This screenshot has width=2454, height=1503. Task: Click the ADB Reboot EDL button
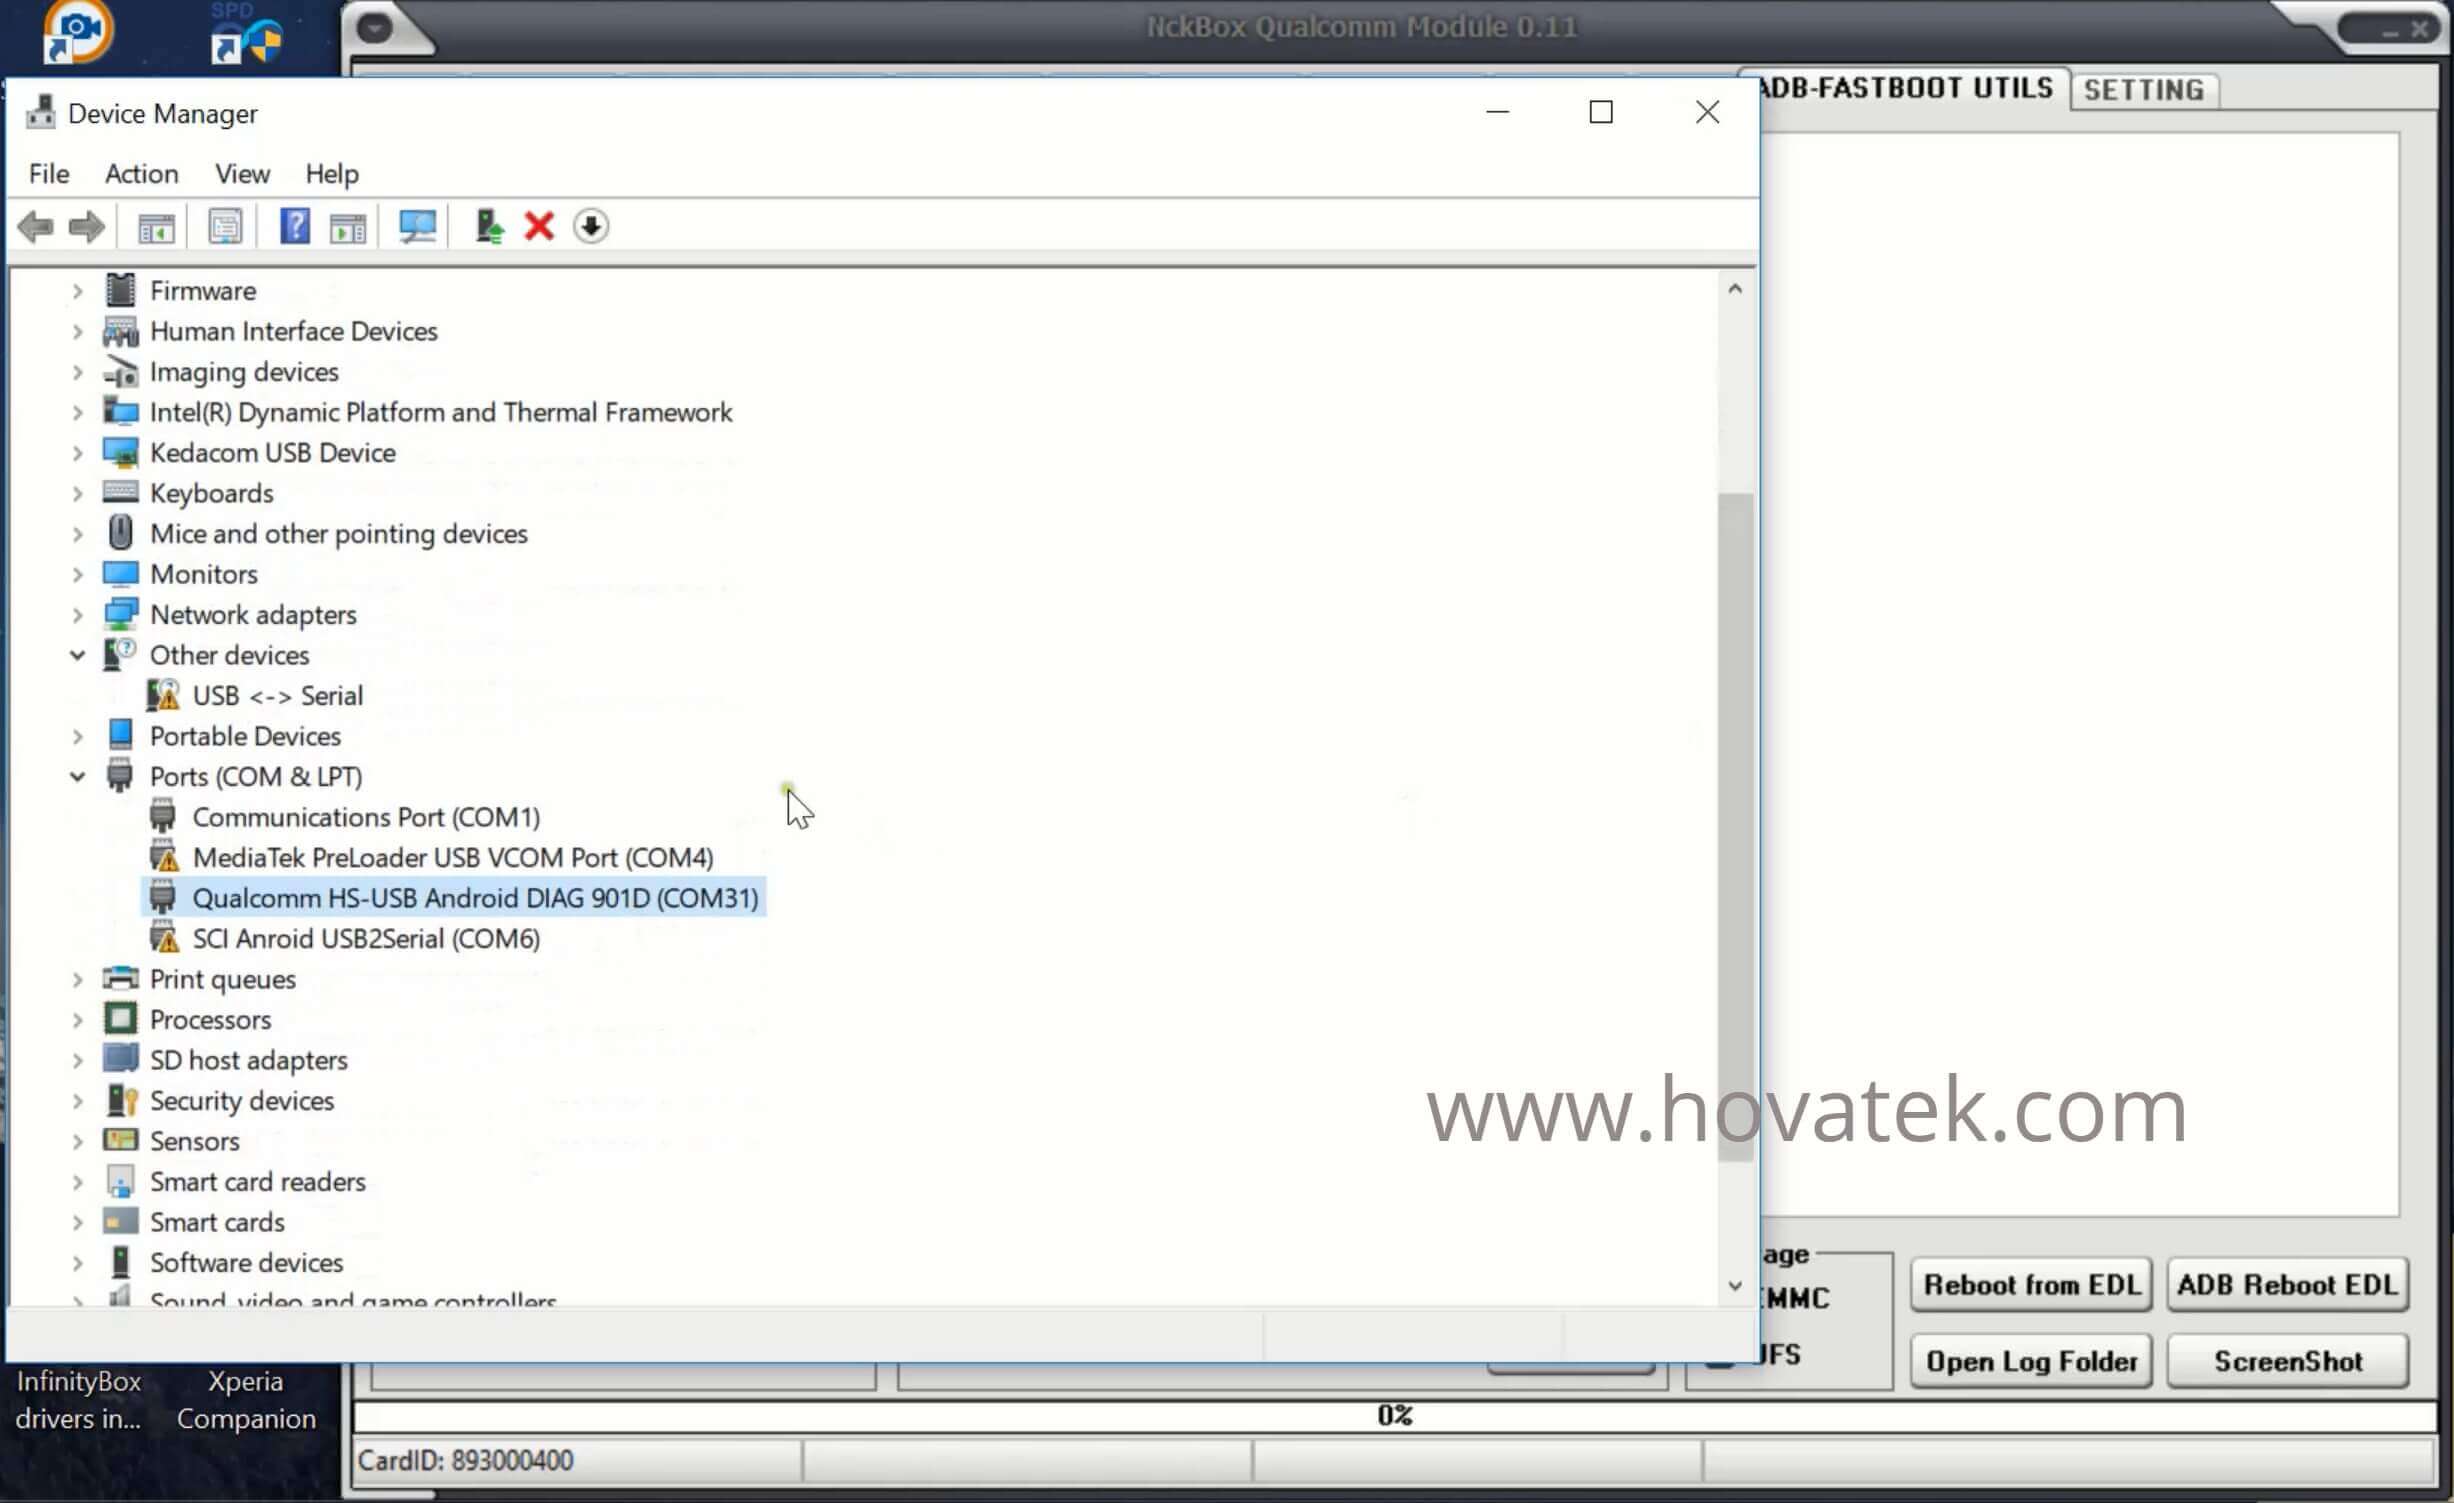click(x=2287, y=1285)
